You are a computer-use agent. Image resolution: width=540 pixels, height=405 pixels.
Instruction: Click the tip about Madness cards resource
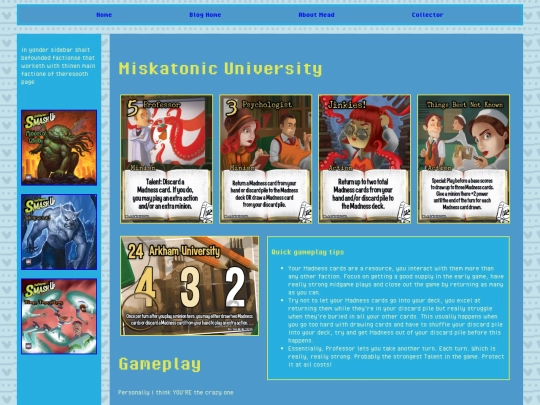pyautogui.click(x=396, y=280)
